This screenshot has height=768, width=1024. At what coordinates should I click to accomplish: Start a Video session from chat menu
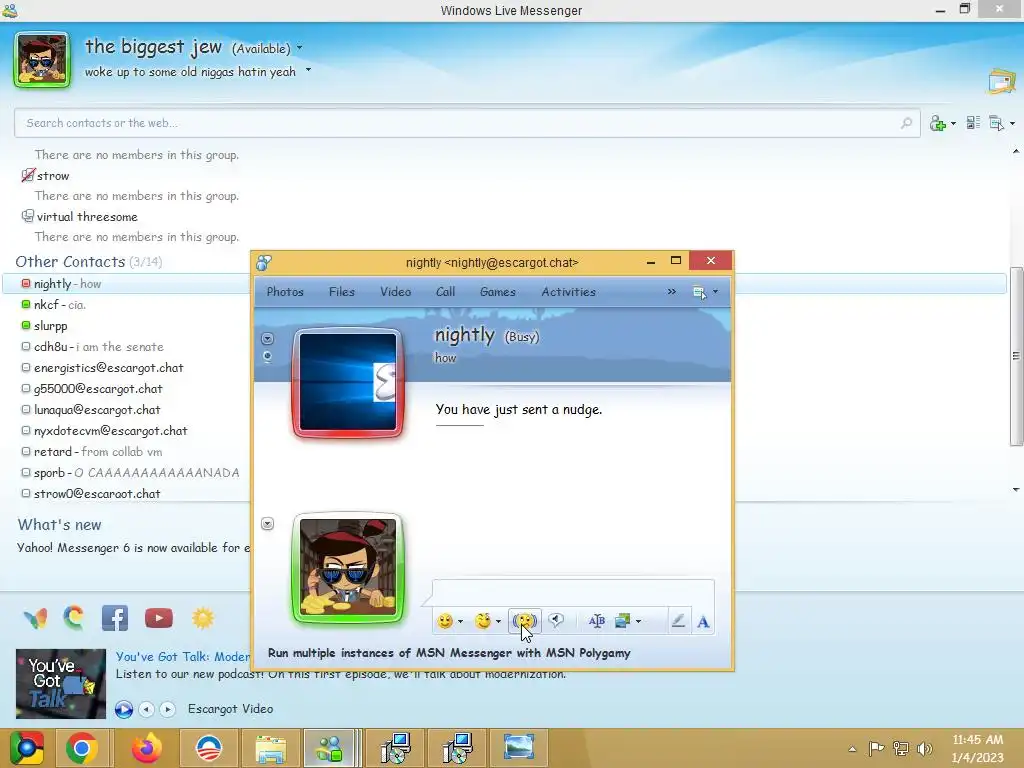pos(396,292)
